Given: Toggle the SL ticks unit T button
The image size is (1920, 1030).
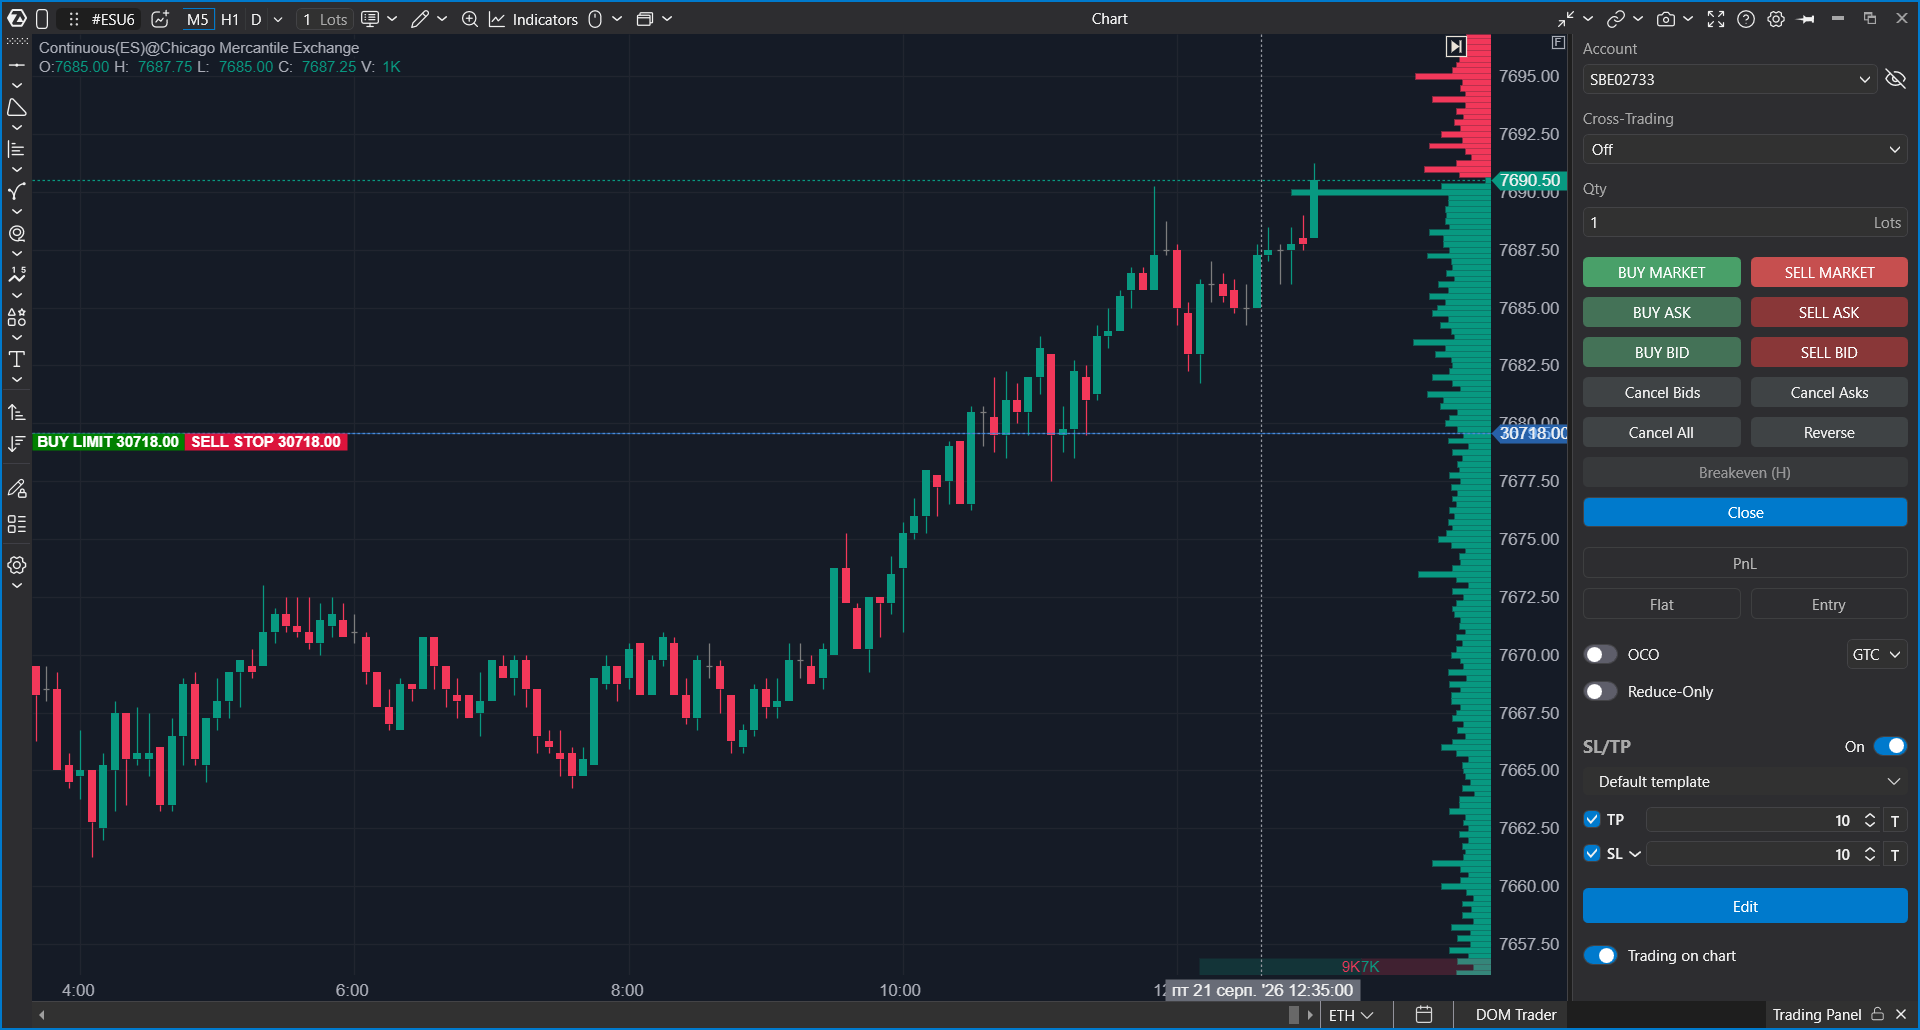Looking at the screenshot, I should coord(1895,854).
